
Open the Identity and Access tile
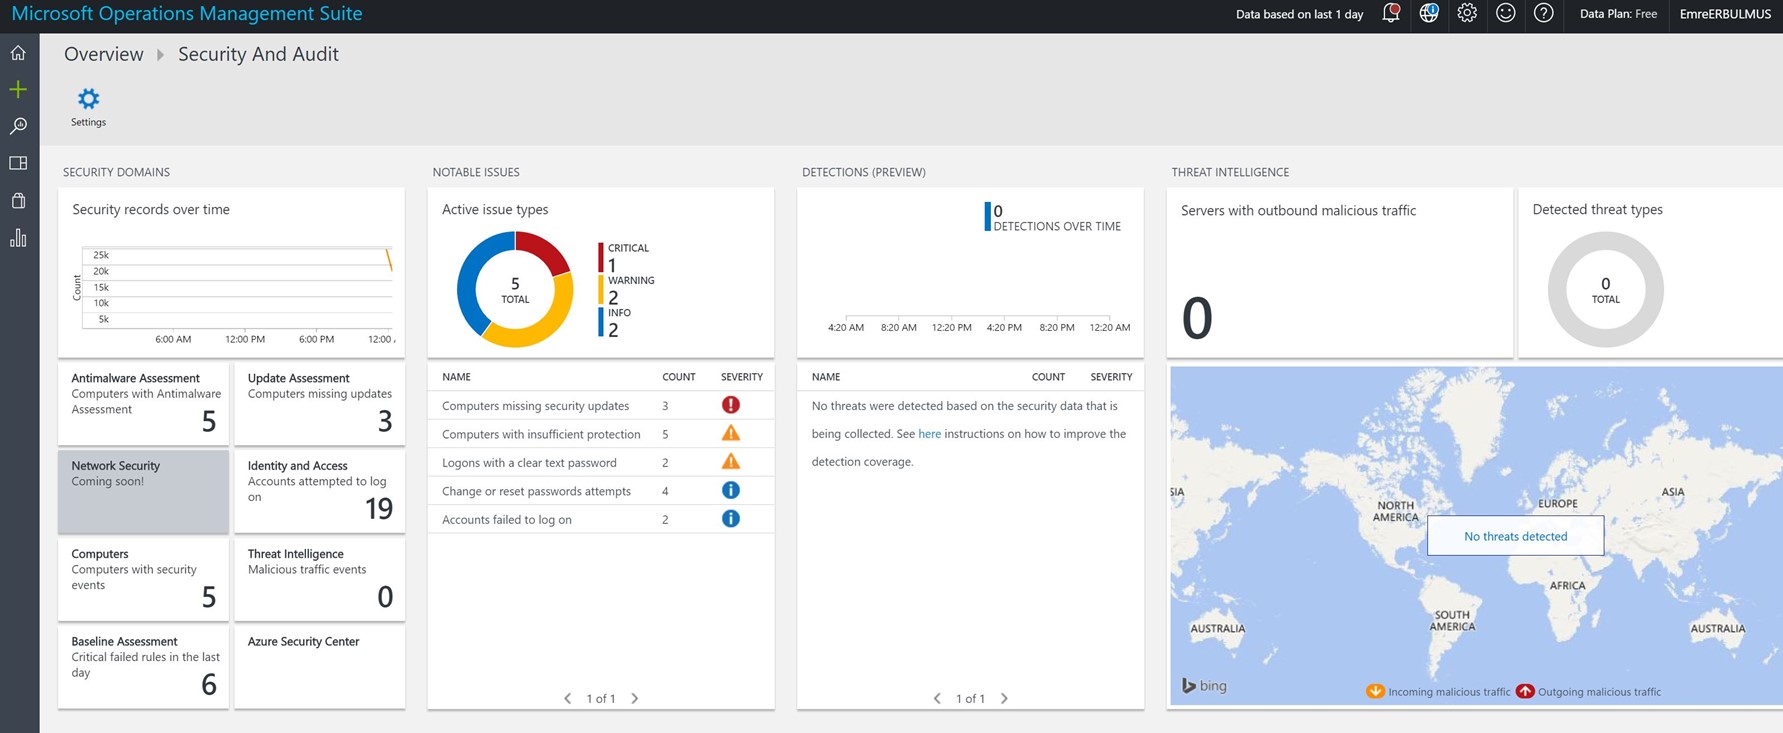click(x=320, y=492)
